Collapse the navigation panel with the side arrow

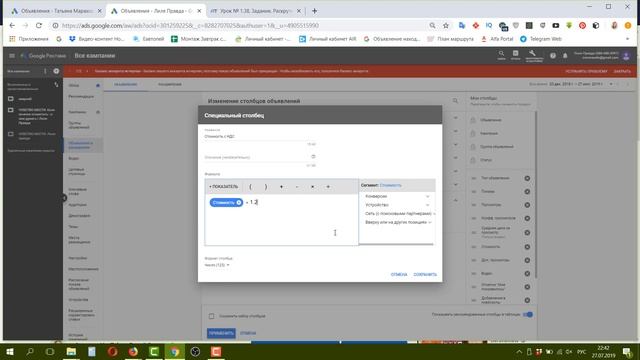pos(64,198)
